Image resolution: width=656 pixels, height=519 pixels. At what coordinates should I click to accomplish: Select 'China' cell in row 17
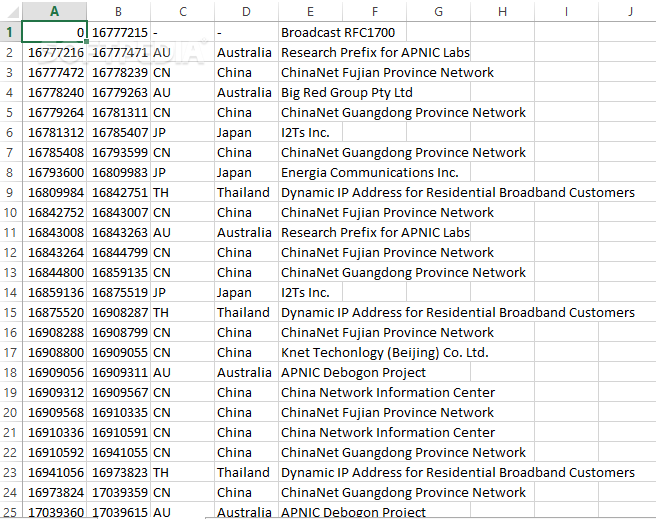tap(246, 353)
